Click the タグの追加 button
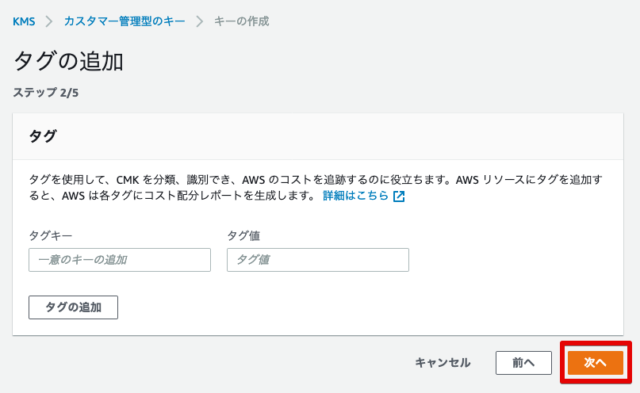The image size is (640, 393). coord(73,307)
